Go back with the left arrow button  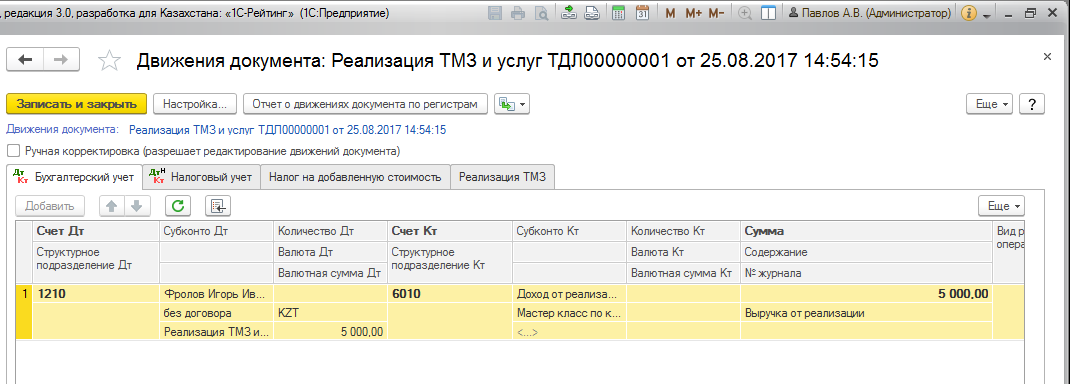[25, 60]
